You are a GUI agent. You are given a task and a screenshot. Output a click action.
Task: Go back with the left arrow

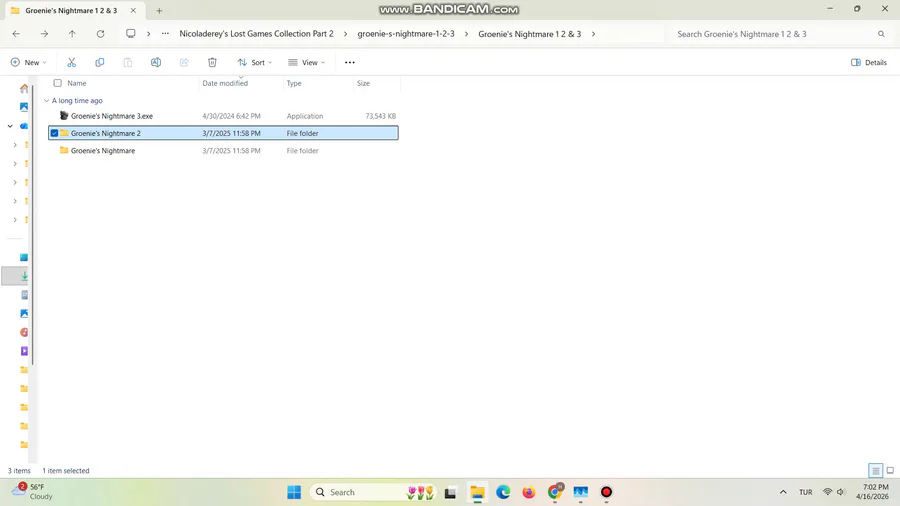point(16,34)
